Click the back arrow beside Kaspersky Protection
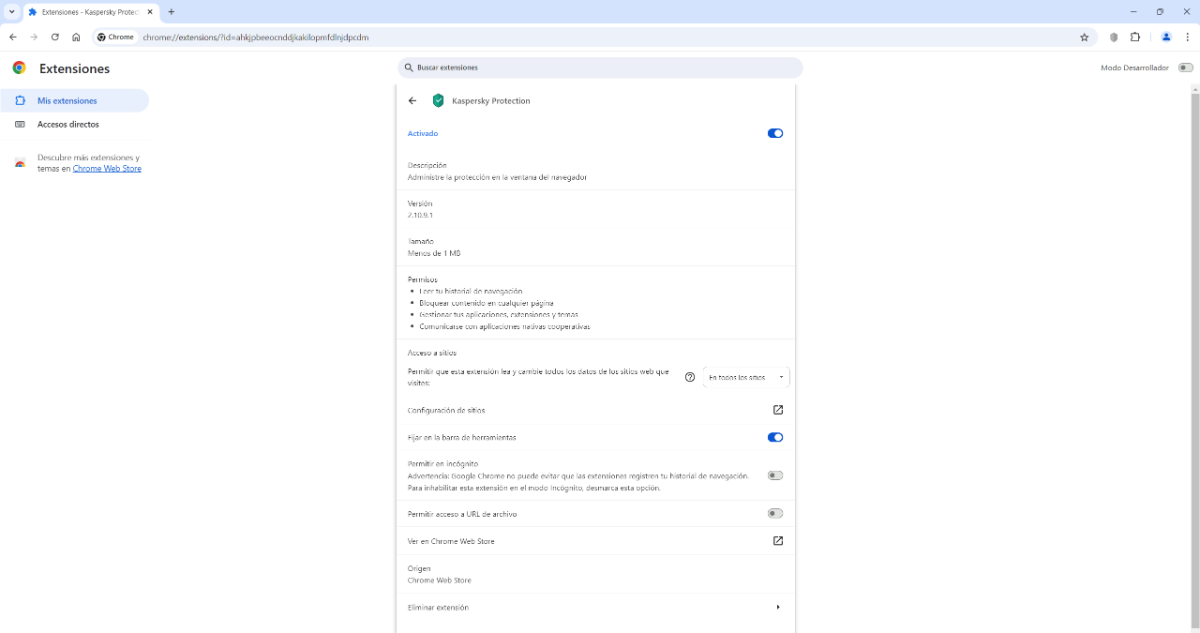Viewport: 1200px width, 633px height. (412, 101)
